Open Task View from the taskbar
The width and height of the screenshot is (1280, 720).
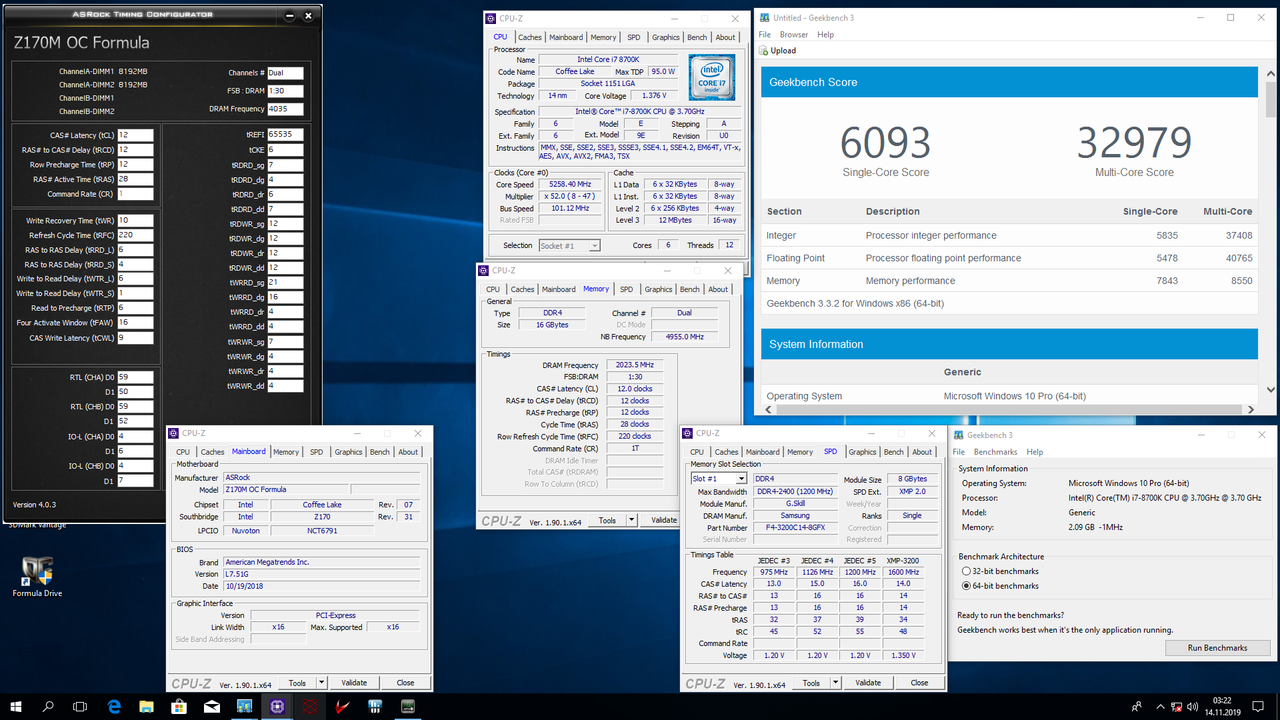click(x=81, y=706)
